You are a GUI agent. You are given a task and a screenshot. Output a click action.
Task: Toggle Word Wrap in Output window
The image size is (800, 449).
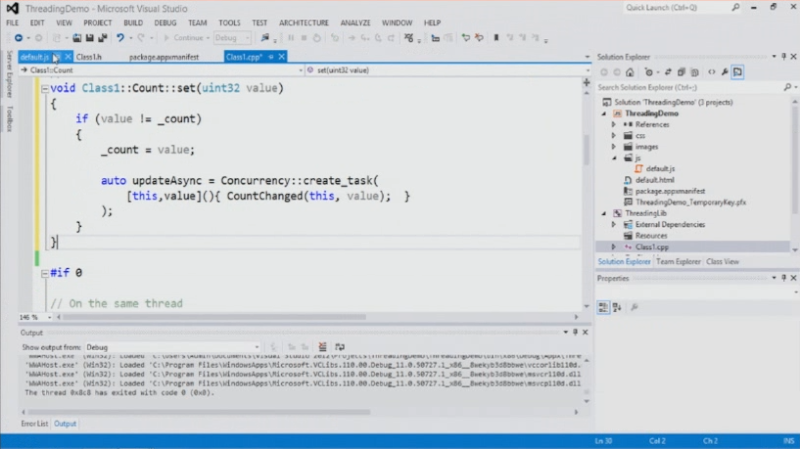coord(340,347)
